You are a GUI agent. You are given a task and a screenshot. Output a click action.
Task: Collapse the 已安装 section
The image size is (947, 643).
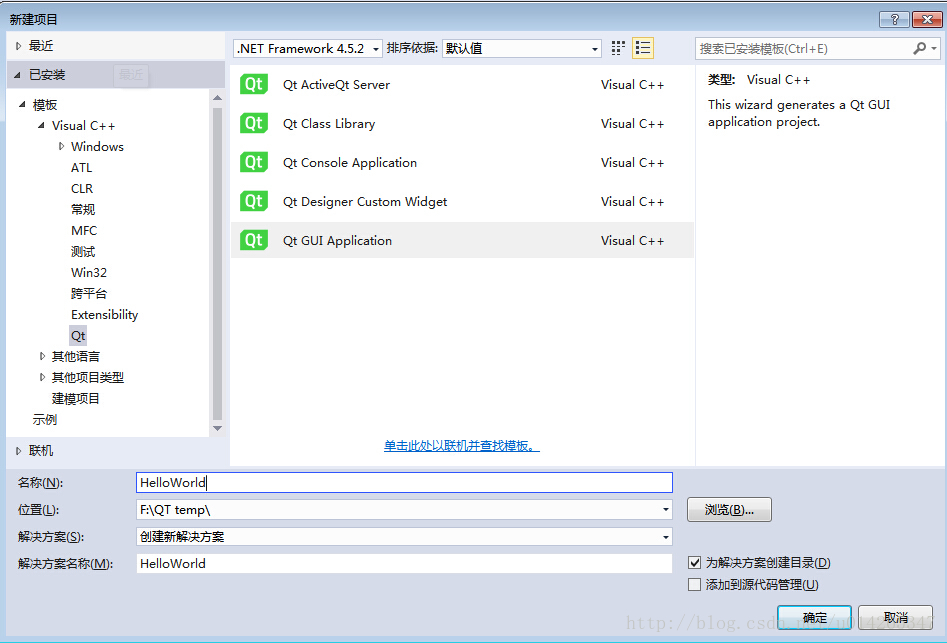[18, 75]
